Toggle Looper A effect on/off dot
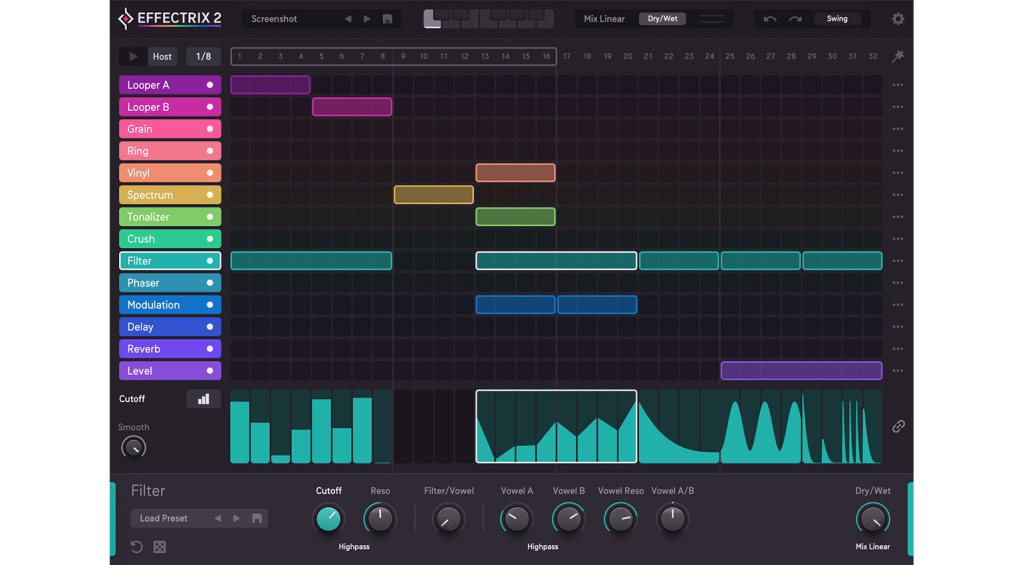This screenshot has width=1024, height=565. tap(210, 85)
